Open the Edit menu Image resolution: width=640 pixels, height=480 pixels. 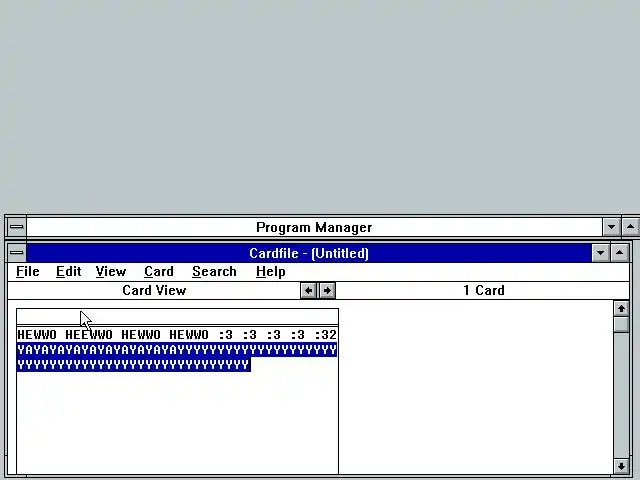click(69, 271)
